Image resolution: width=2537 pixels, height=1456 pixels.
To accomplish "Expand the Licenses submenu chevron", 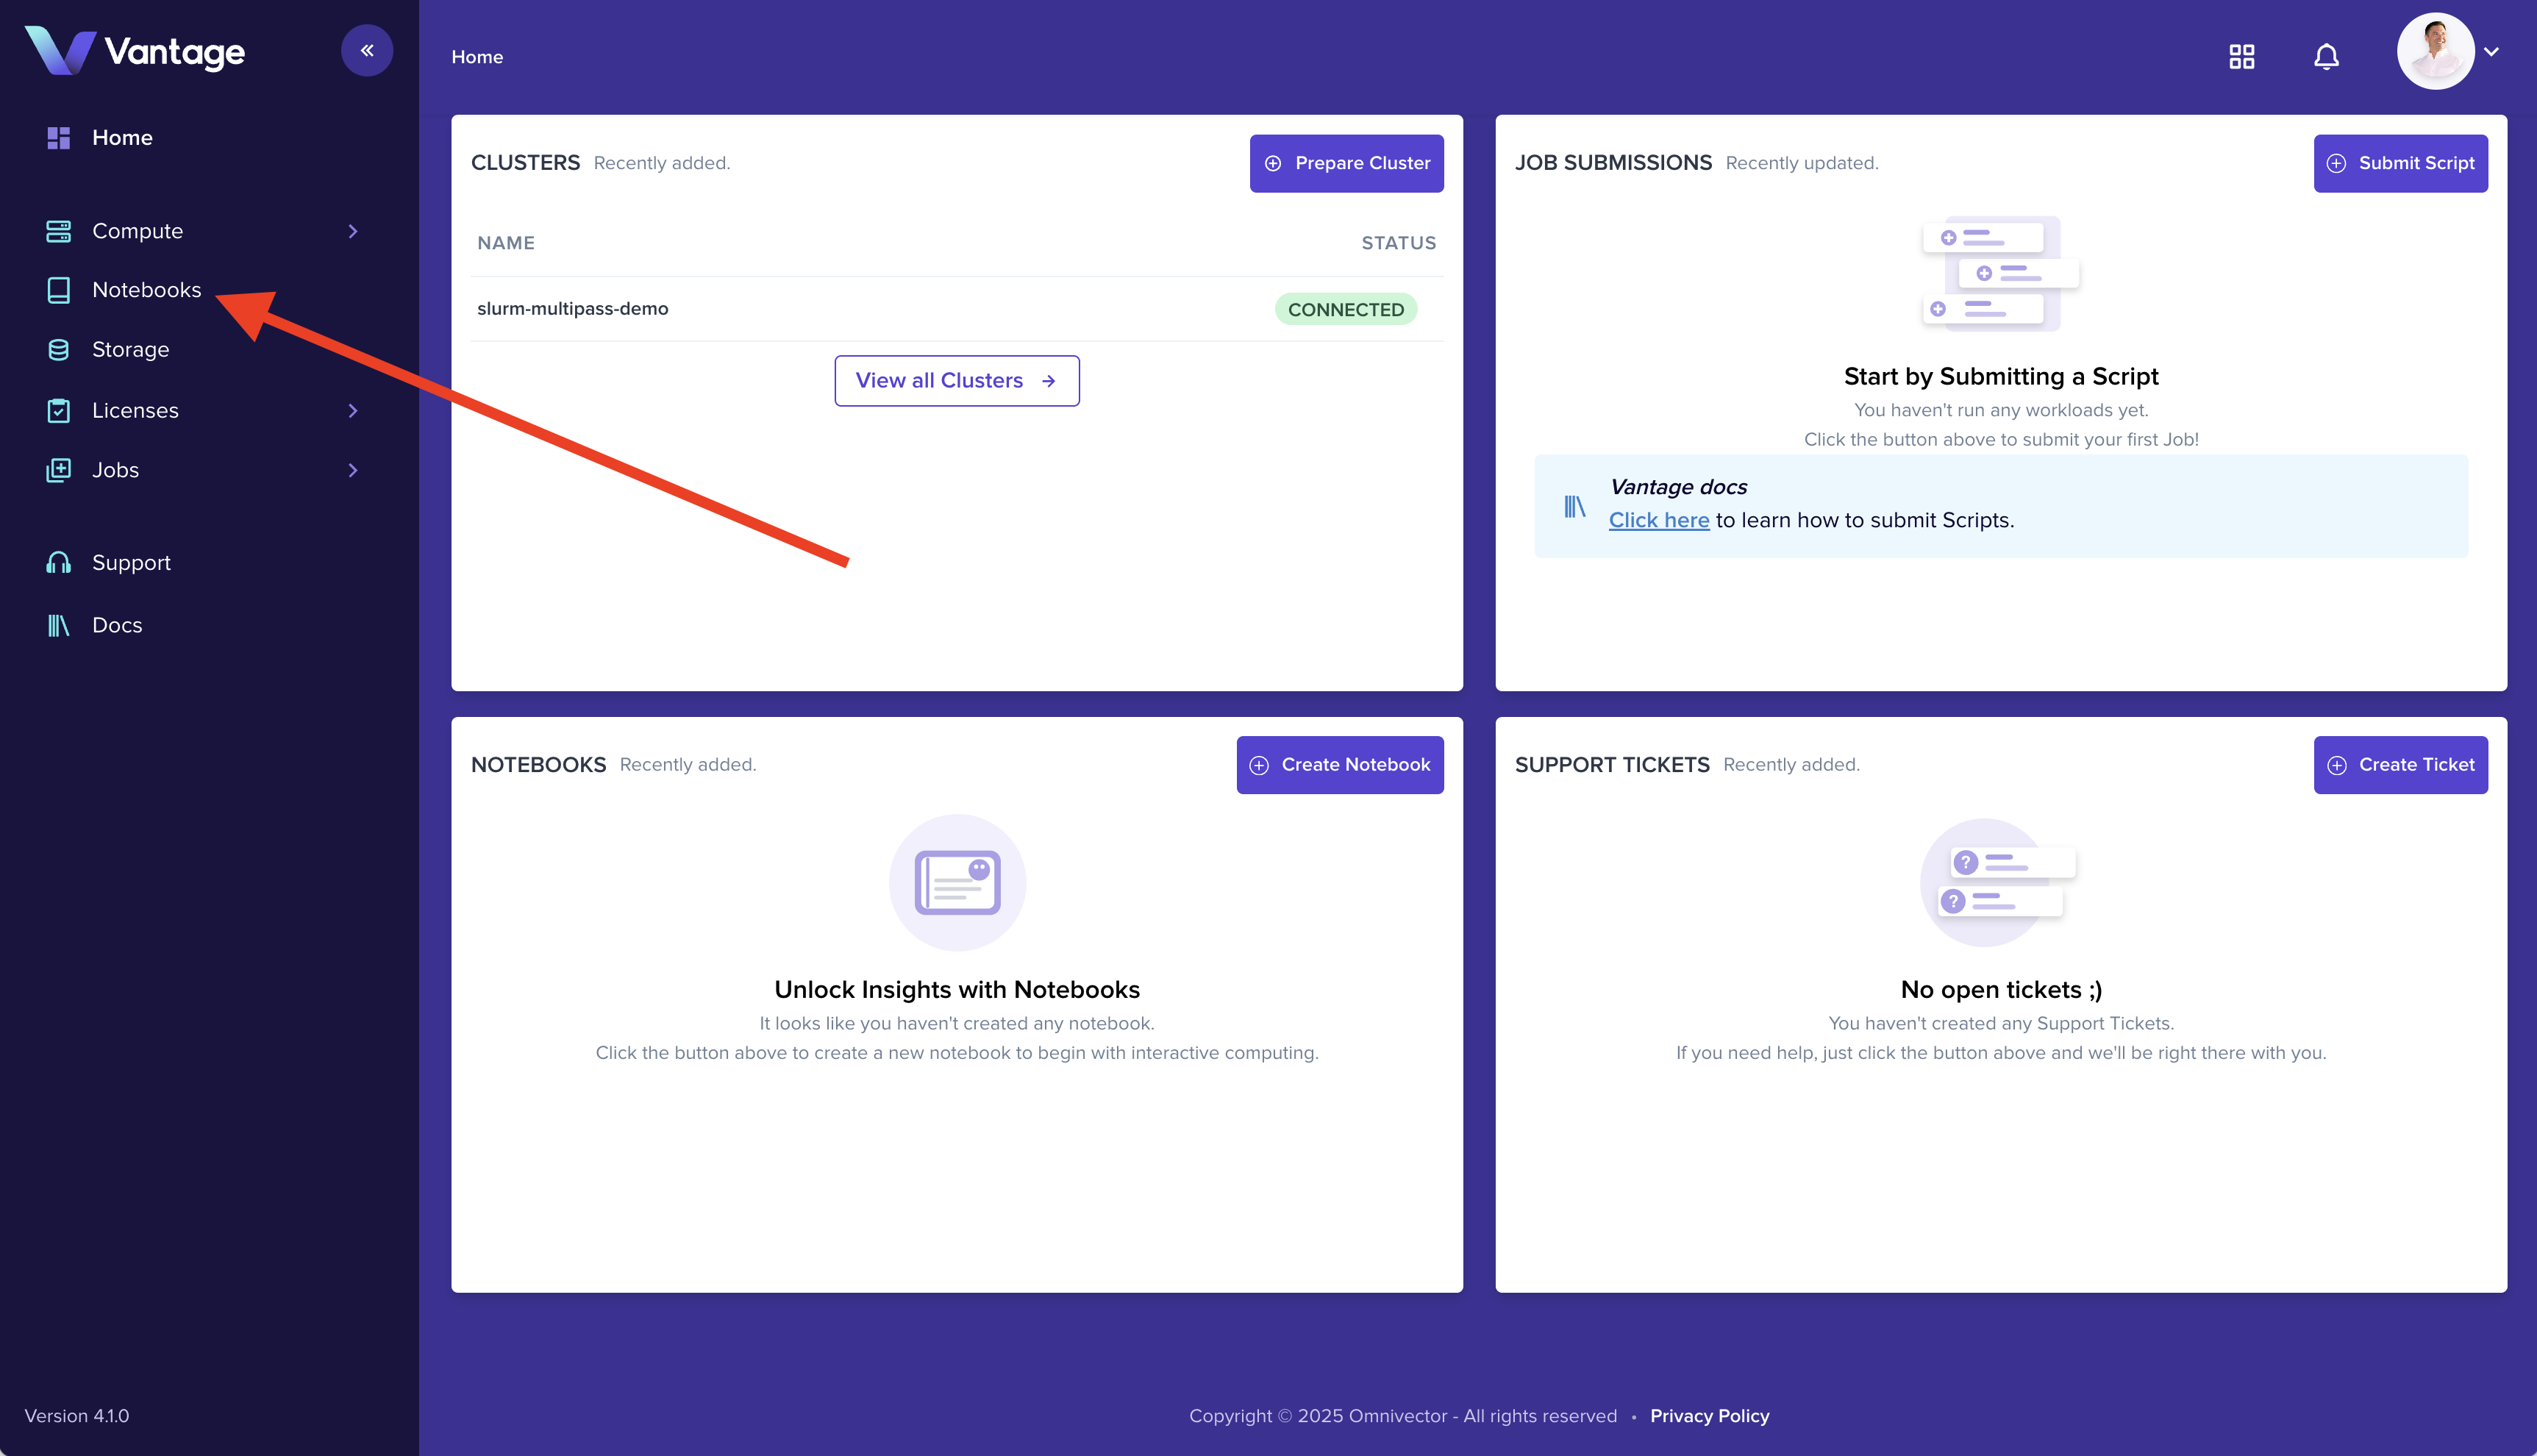I will pyautogui.click(x=353, y=411).
